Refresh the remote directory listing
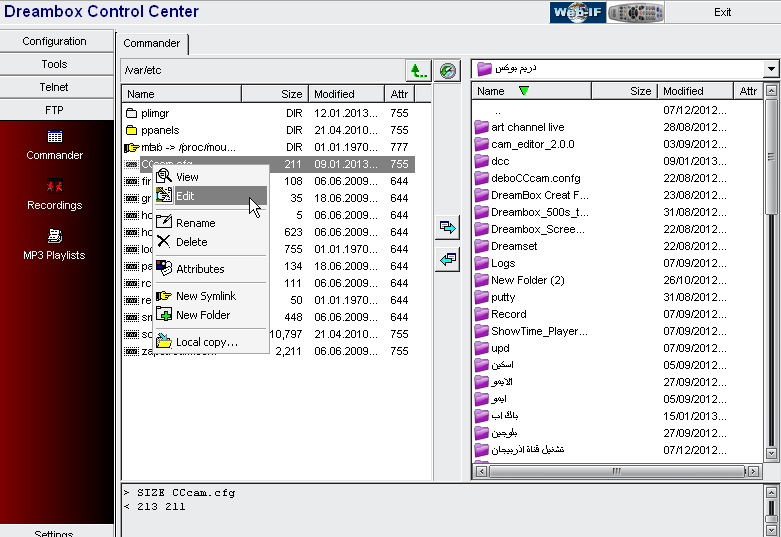The image size is (781, 537). tap(447, 71)
